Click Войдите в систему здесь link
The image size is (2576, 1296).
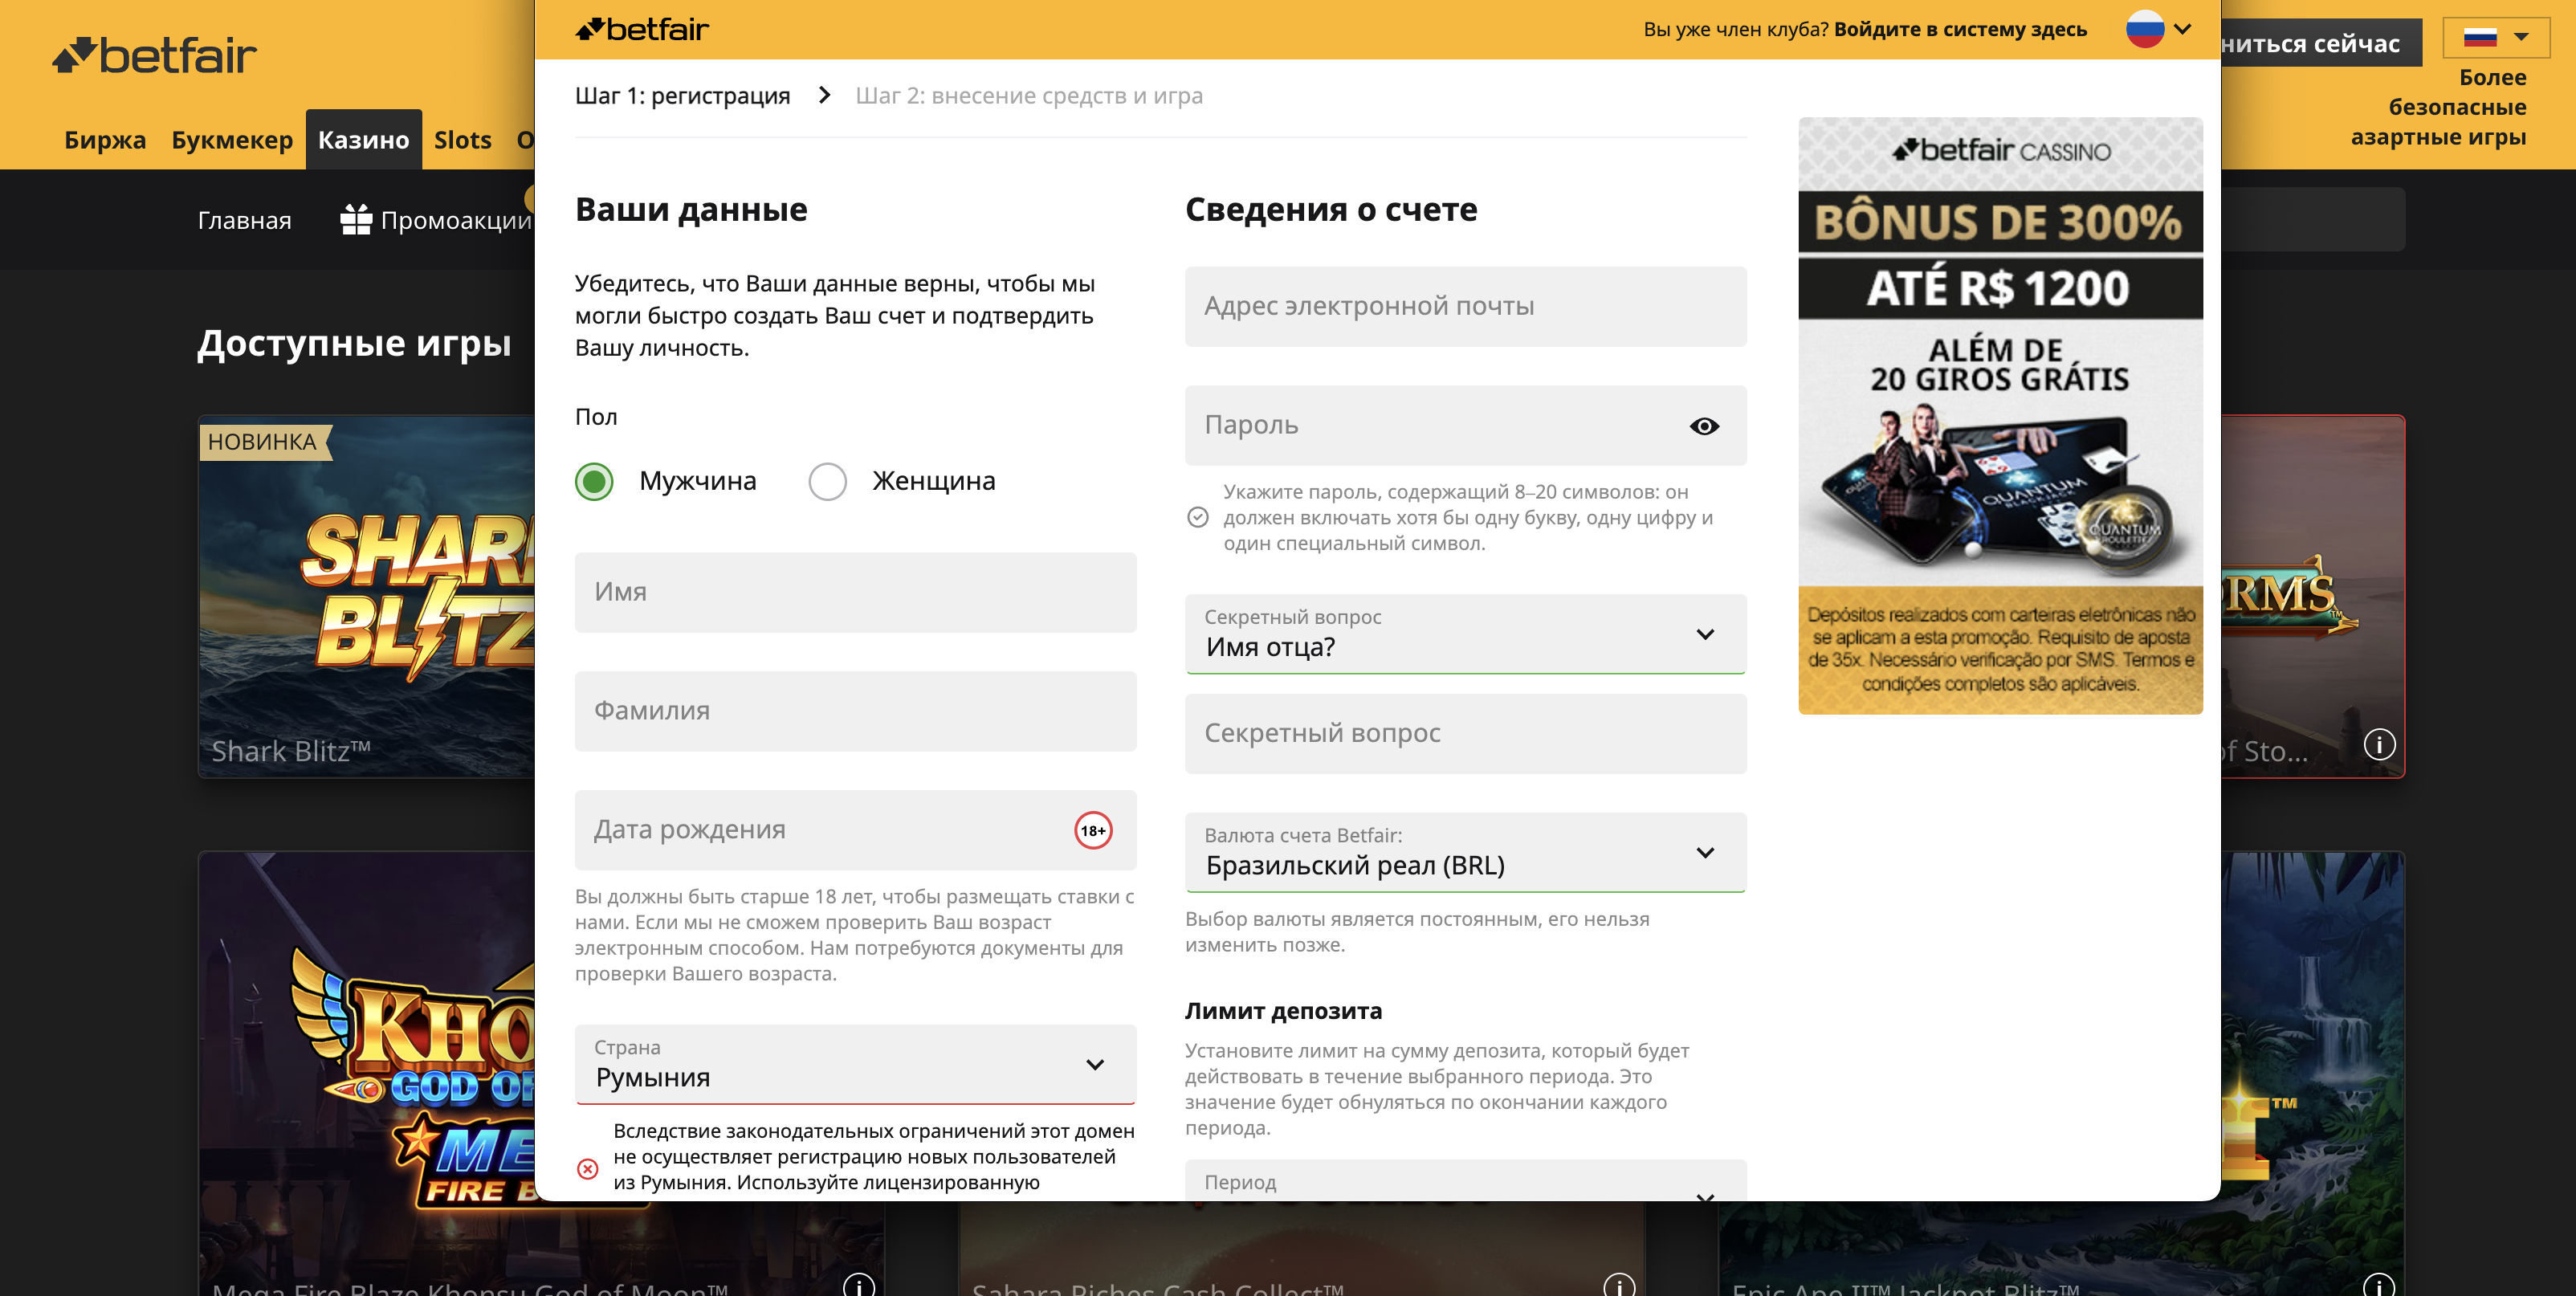[1959, 29]
